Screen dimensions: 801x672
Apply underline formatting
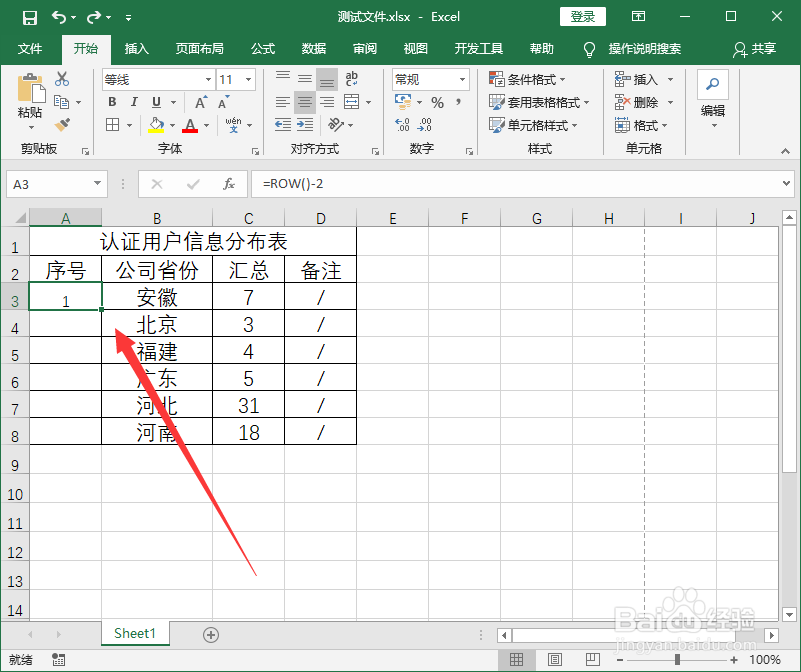point(154,100)
